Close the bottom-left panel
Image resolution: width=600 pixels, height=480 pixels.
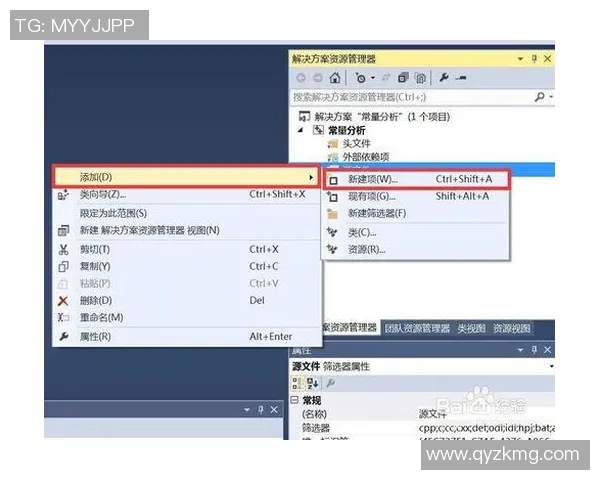coord(274,410)
